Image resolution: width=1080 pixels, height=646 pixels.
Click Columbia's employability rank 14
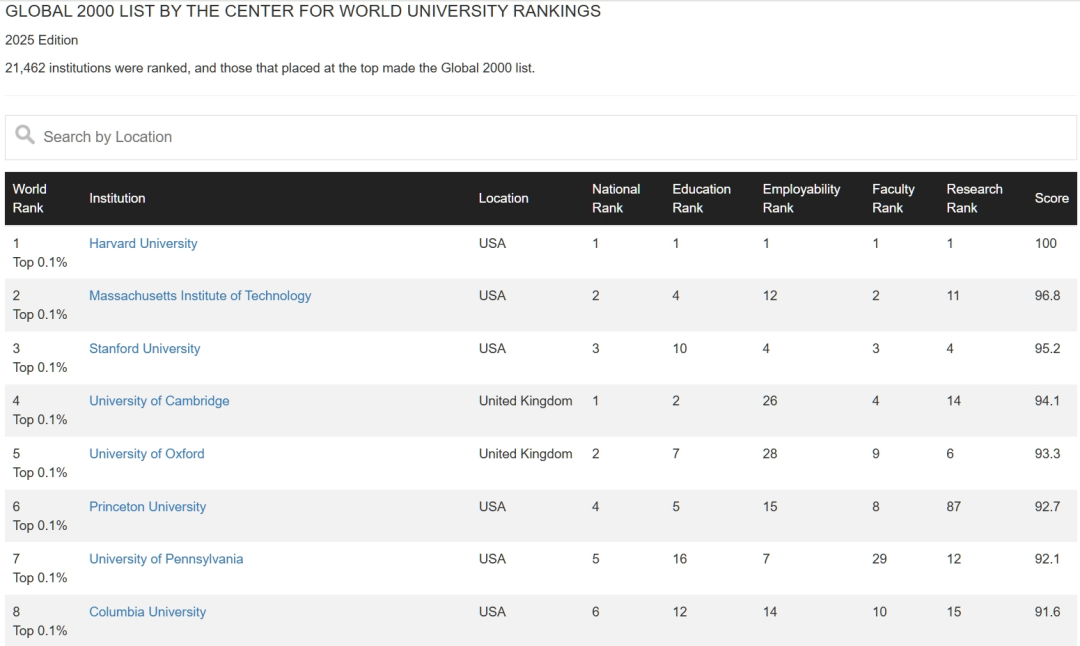coord(770,612)
